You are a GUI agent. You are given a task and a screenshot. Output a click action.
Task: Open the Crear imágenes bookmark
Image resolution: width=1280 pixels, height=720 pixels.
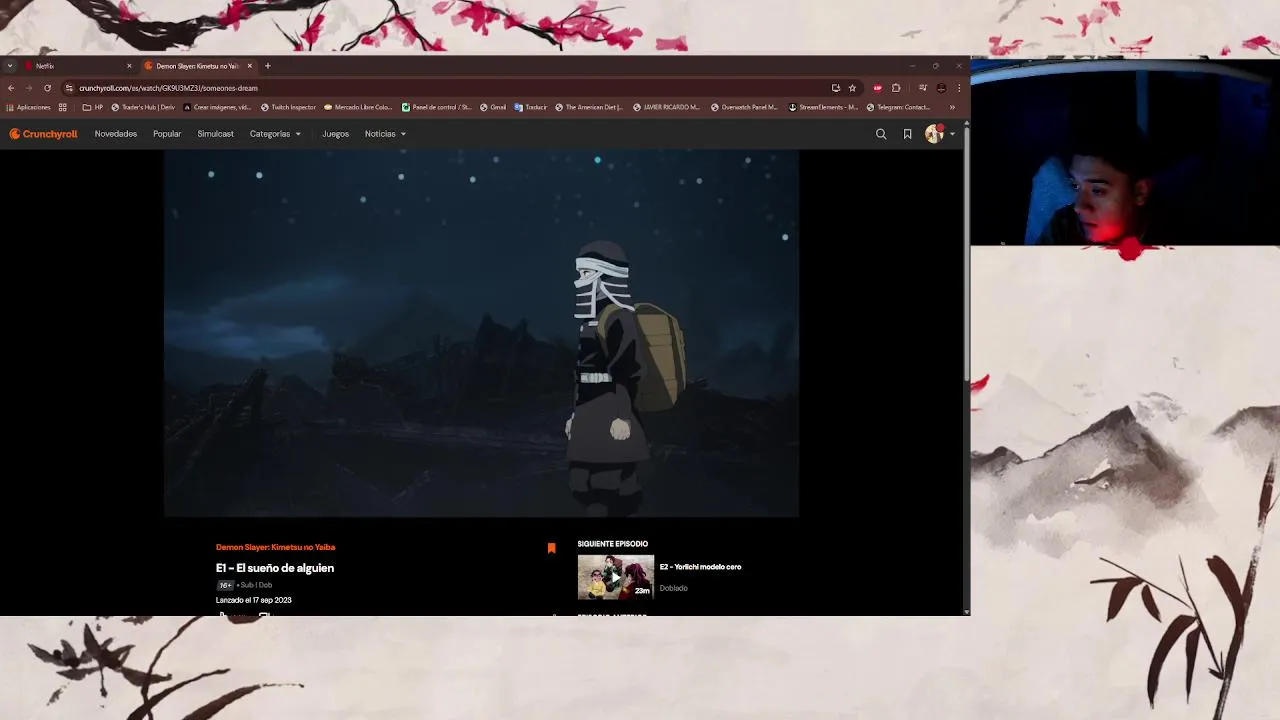coord(217,107)
